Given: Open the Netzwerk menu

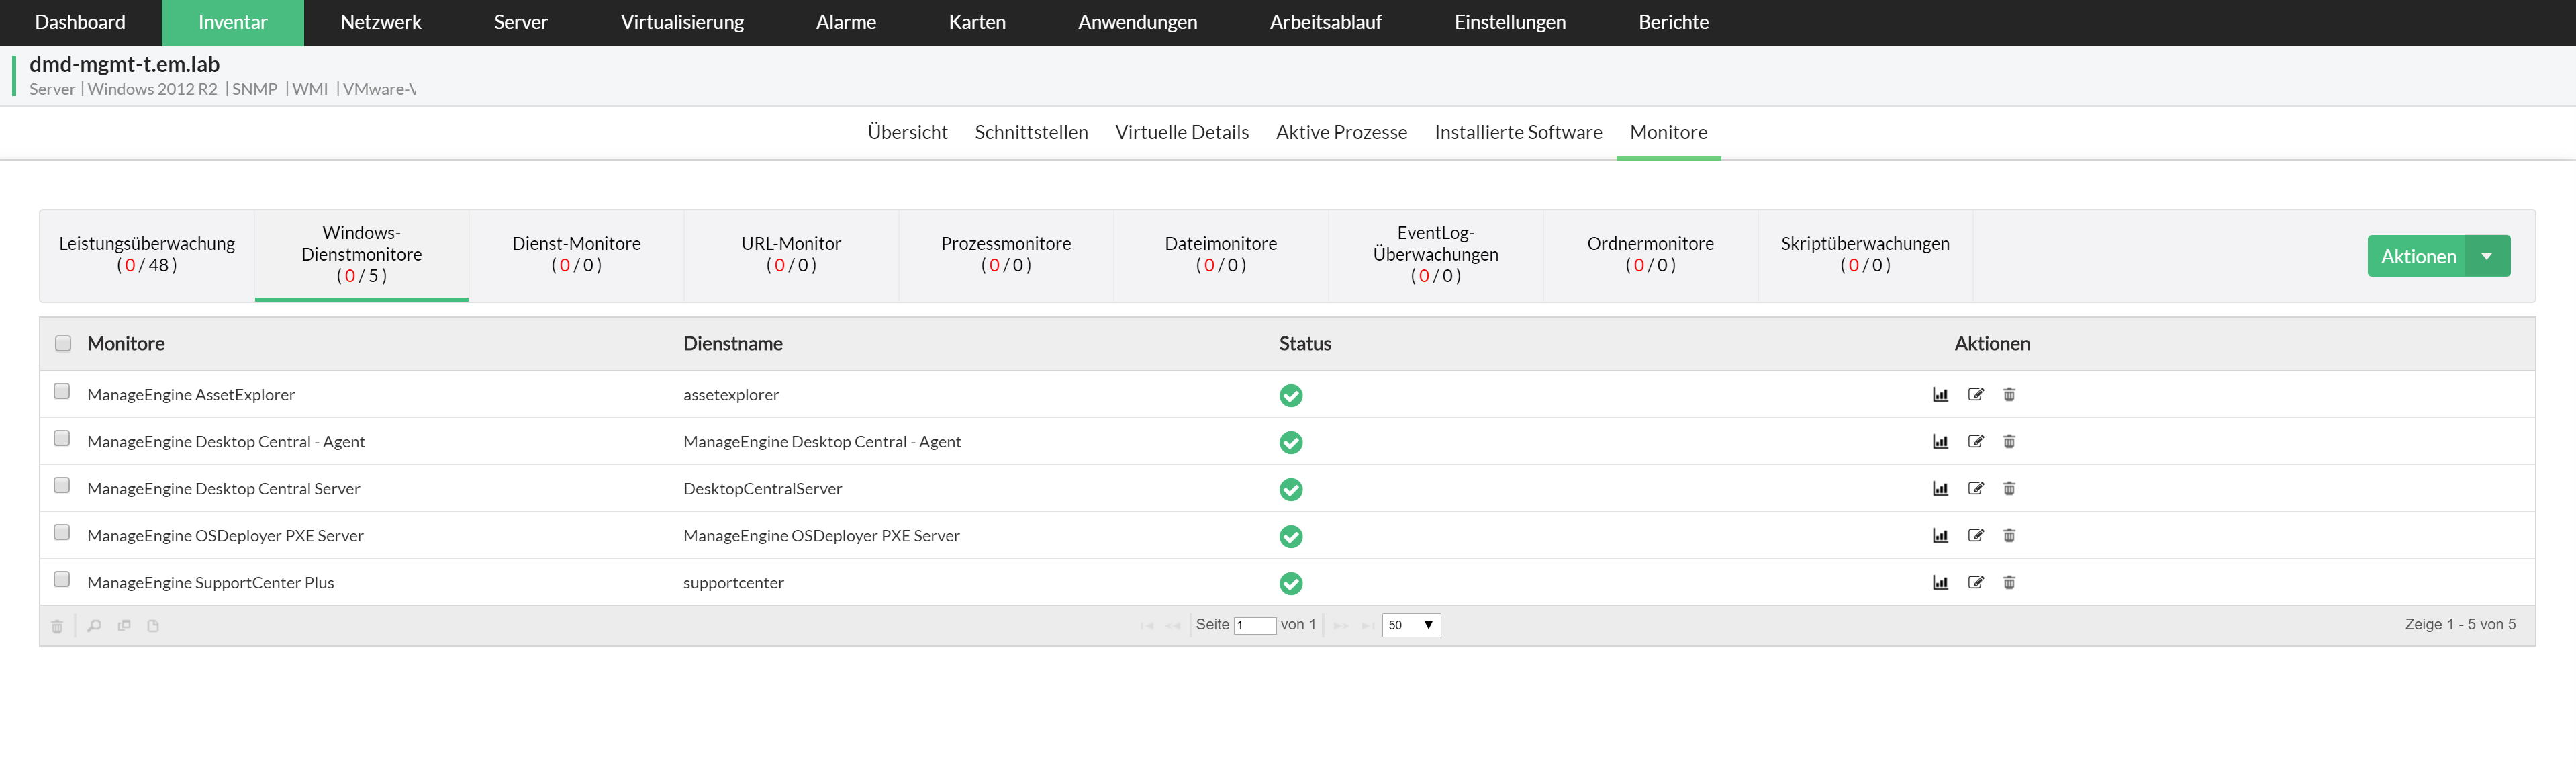Looking at the screenshot, I should (x=381, y=22).
